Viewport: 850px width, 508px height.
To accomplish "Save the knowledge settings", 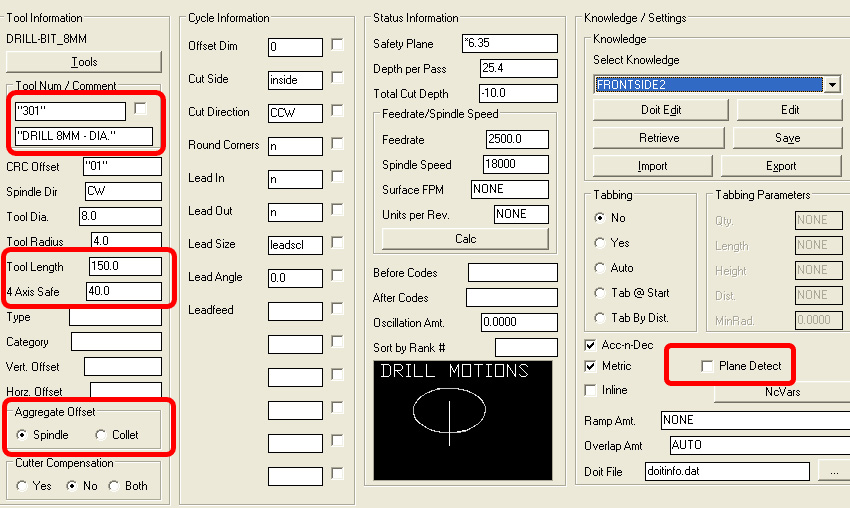I will pyautogui.click(x=788, y=138).
